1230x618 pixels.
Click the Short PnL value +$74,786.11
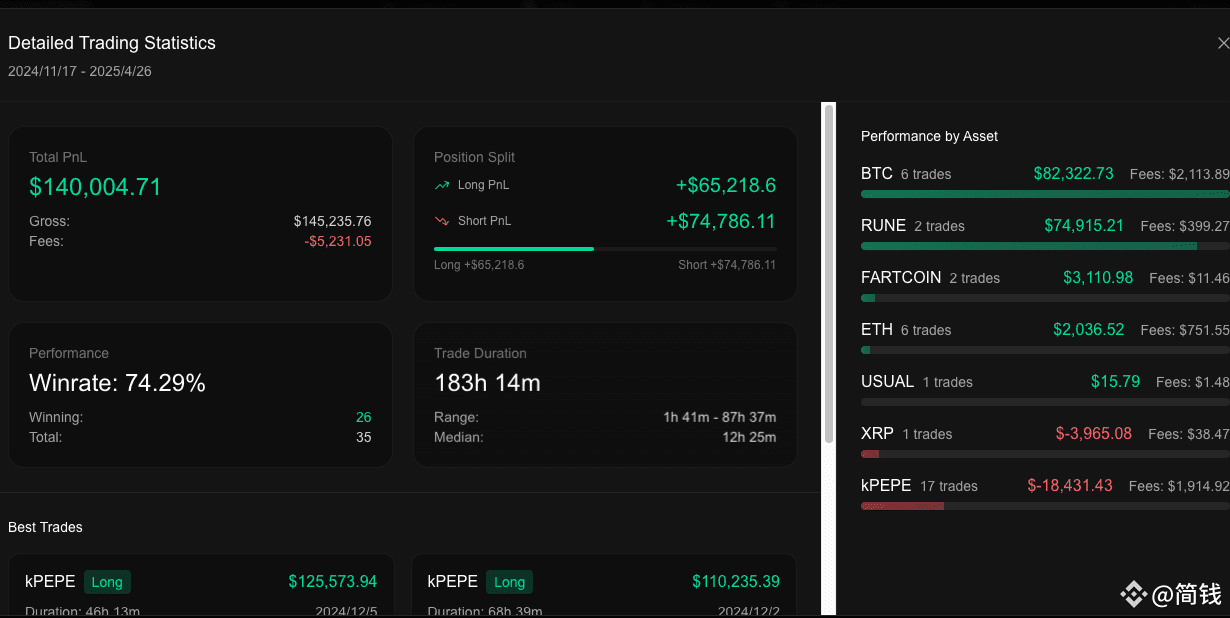[x=721, y=221]
